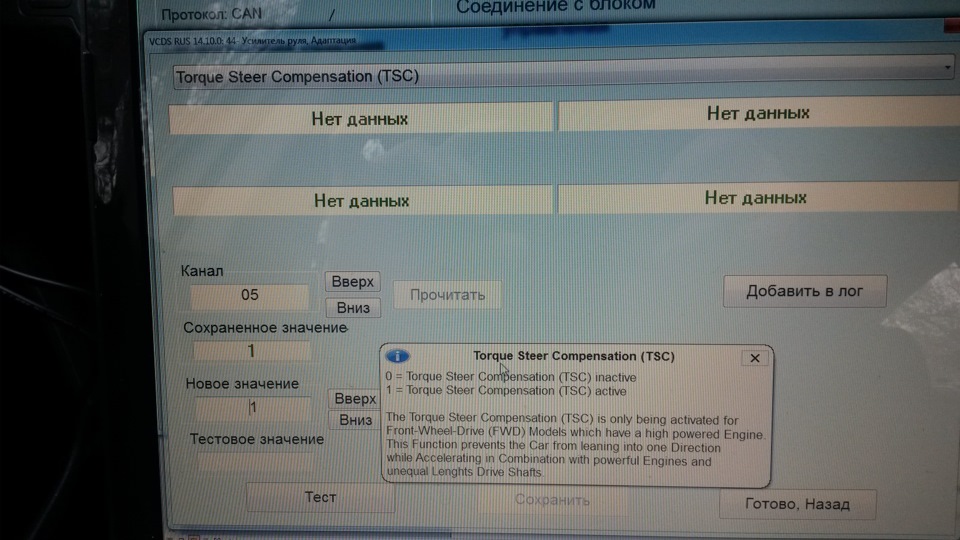This screenshot has width=960, height=540.
Task: Click the Тестовое значение label
Action: 257,439
